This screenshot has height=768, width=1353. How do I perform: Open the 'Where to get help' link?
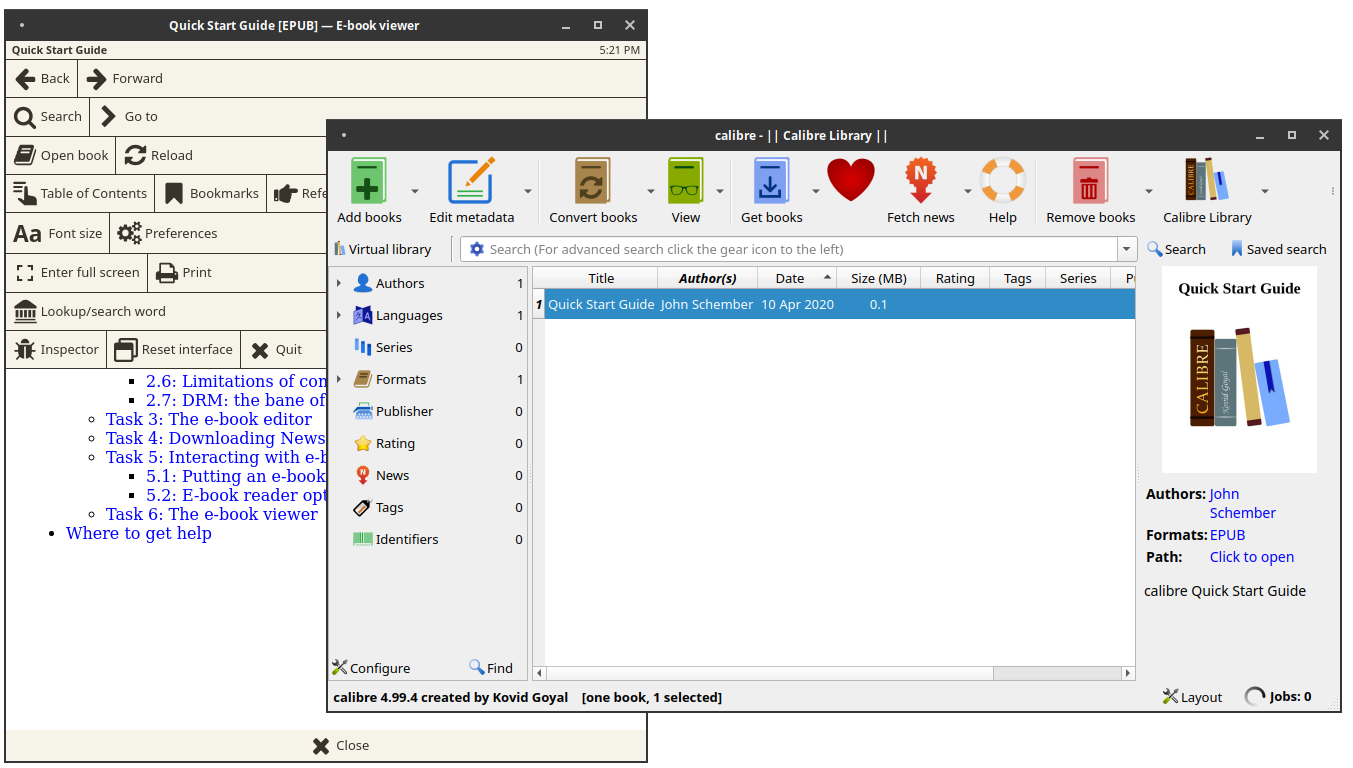138,533
